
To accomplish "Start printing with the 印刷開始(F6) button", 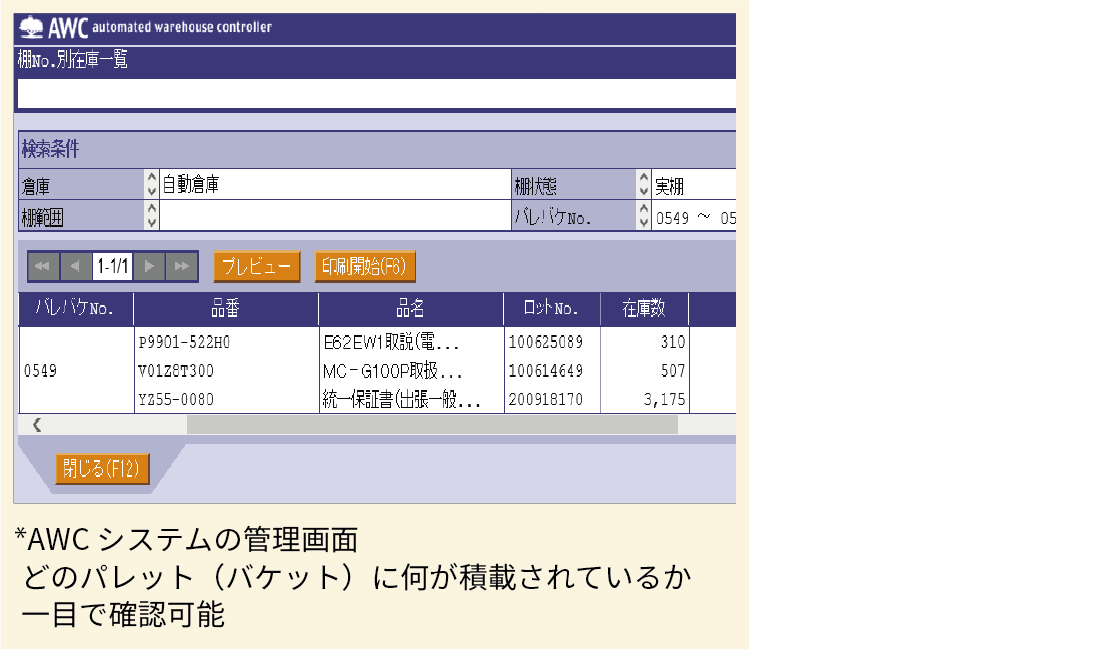I will (x=365, y=266).
